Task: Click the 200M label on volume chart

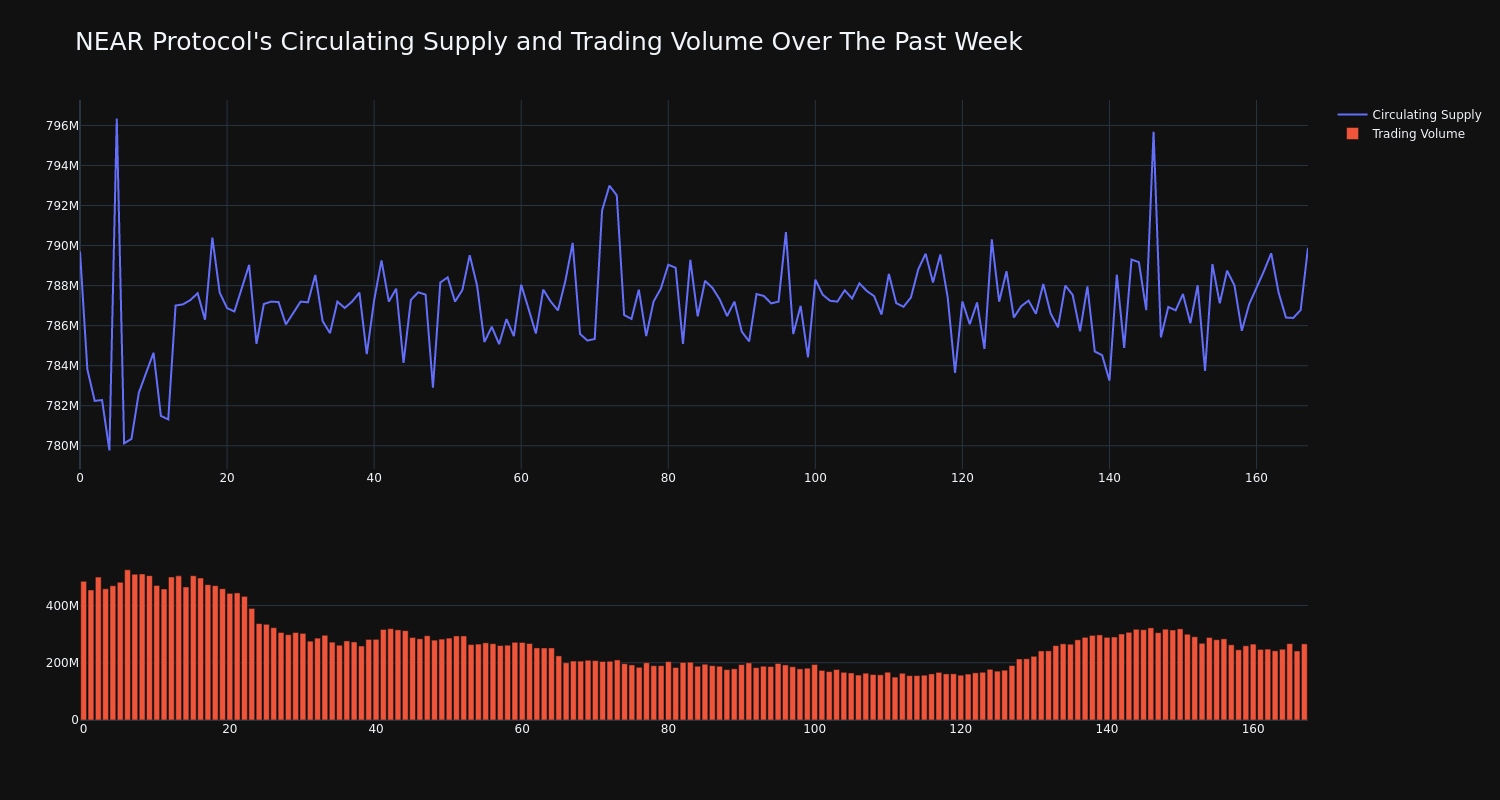Action: 62,663
